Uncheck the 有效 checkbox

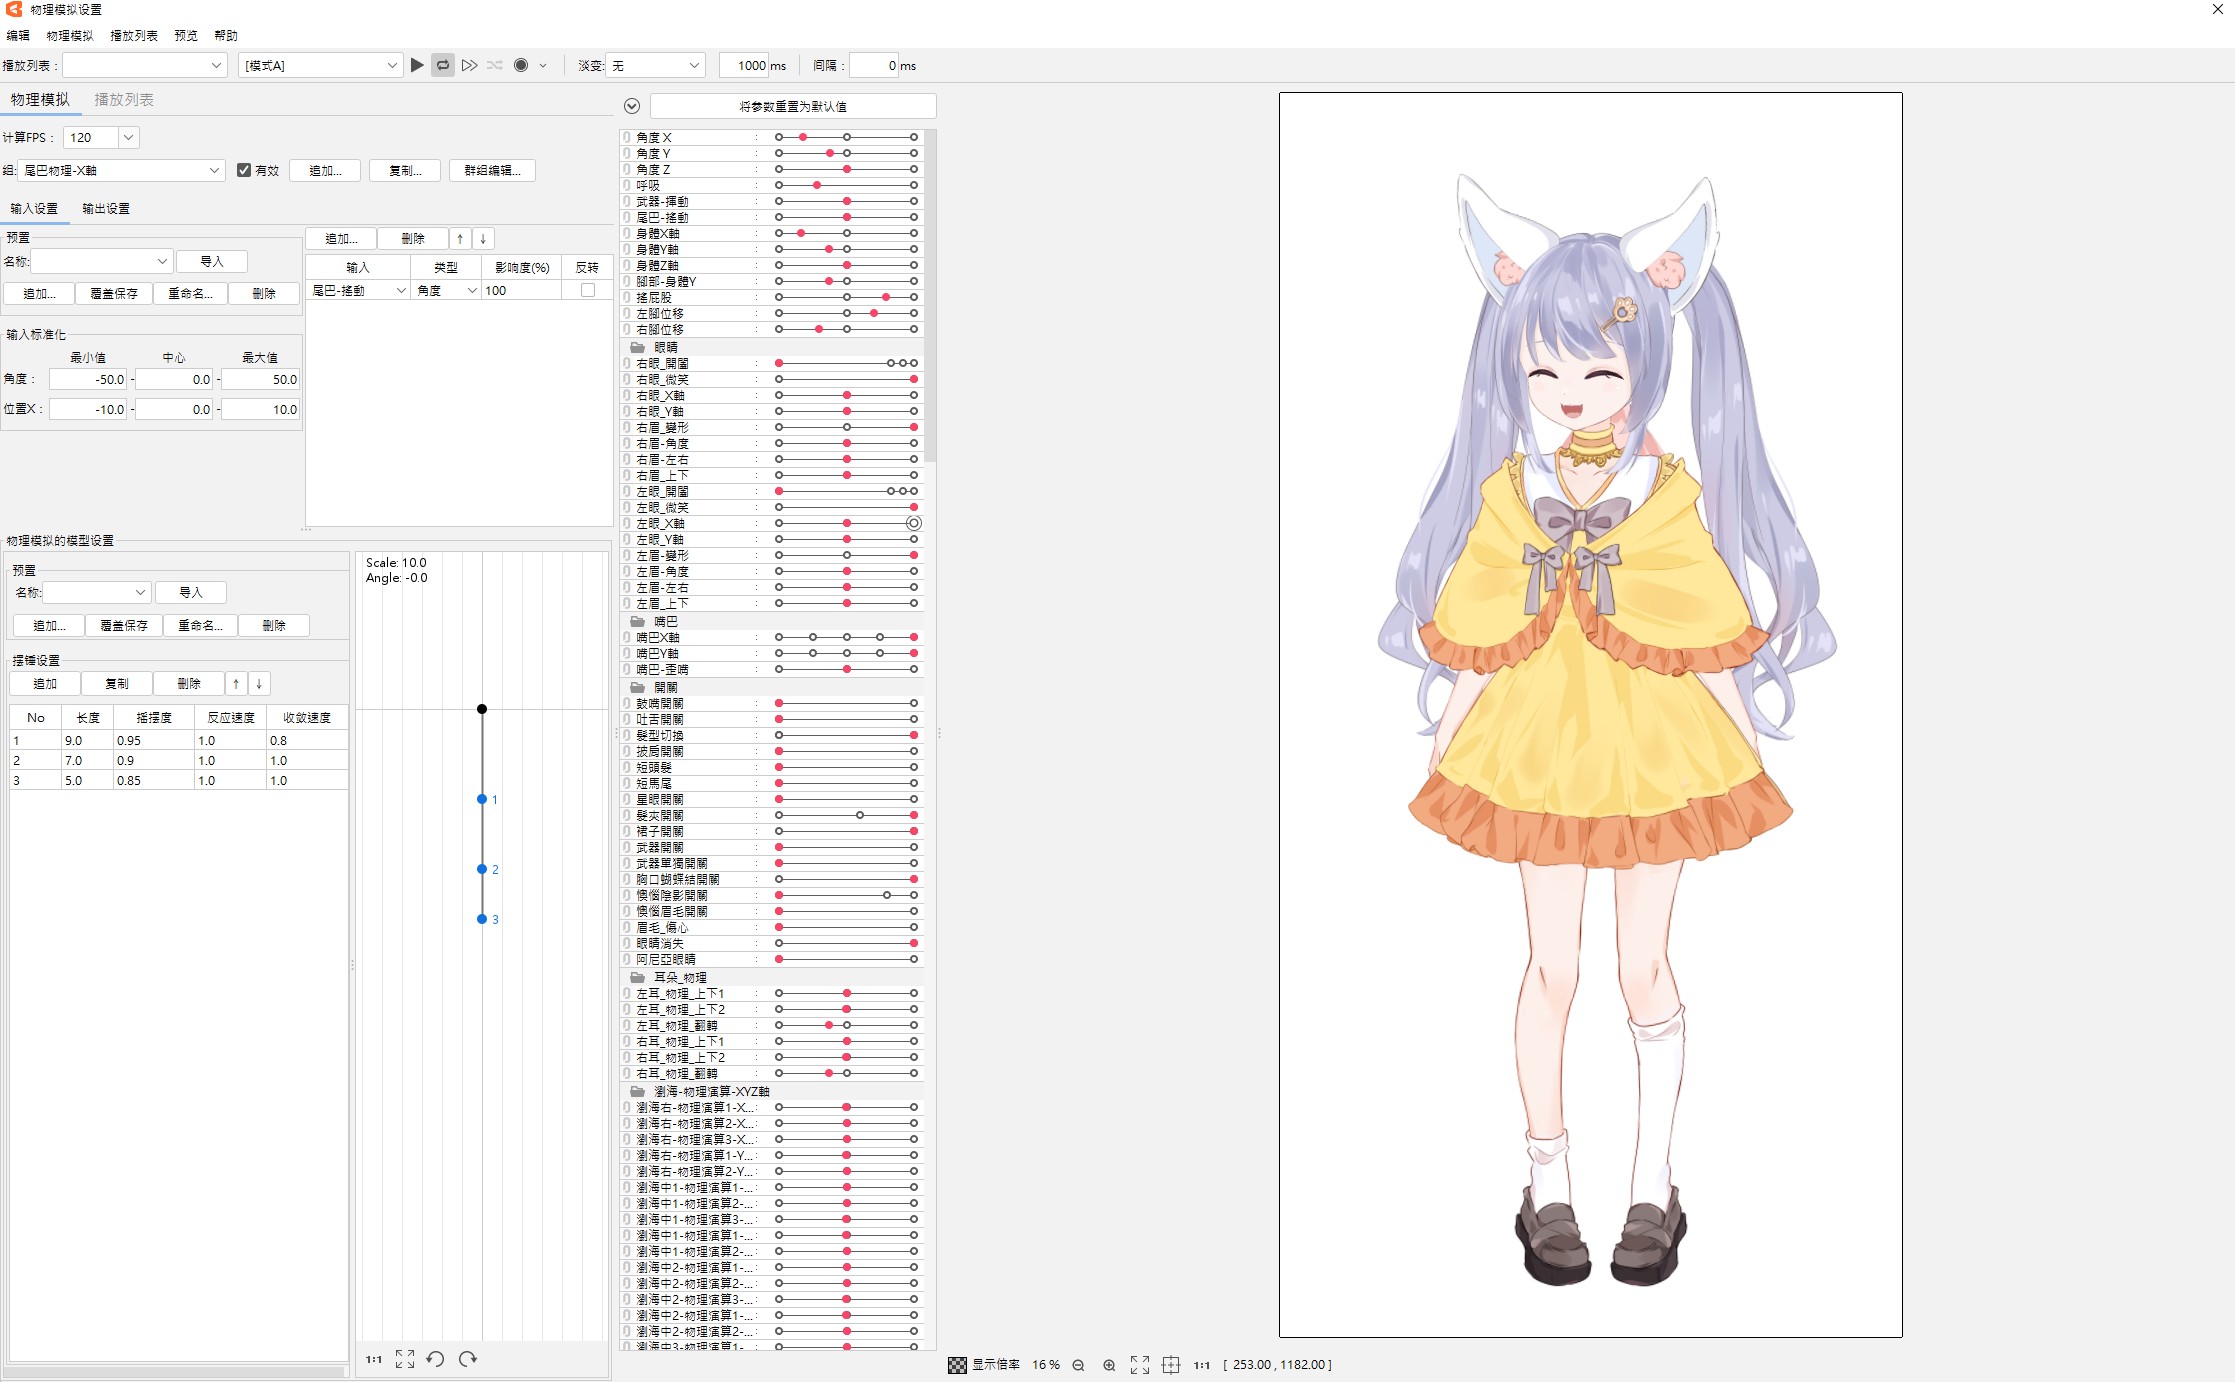point(244,170)
